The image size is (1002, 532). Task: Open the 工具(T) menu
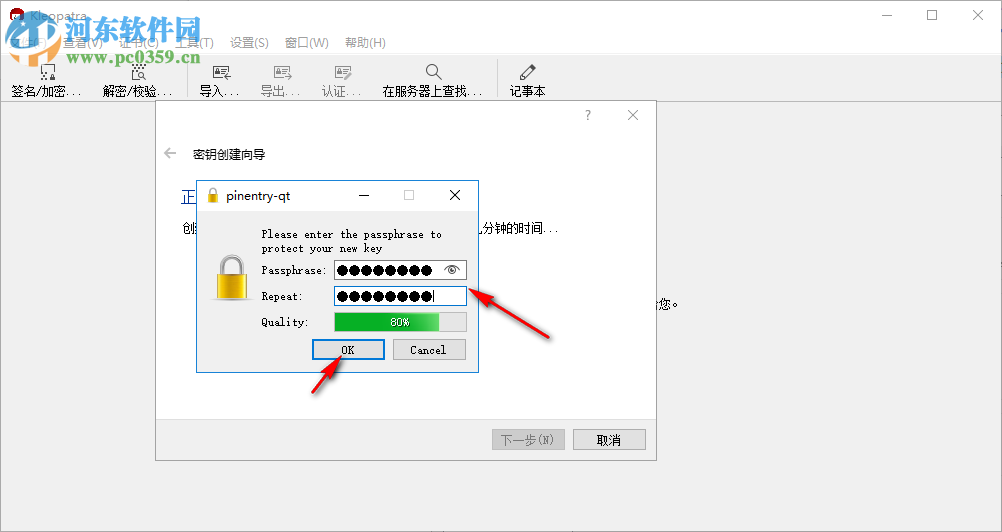(x=194, y=43)
